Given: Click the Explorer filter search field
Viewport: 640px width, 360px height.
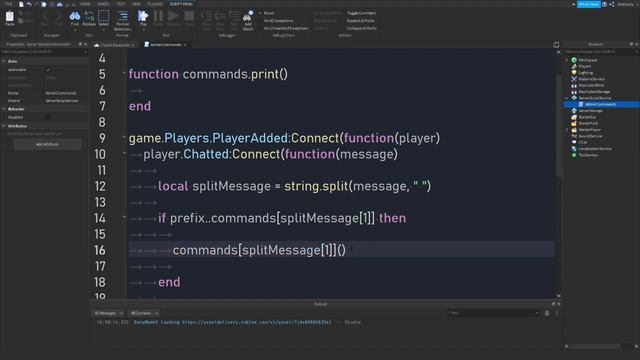Looking at the screenshot, I should [600, 52].
